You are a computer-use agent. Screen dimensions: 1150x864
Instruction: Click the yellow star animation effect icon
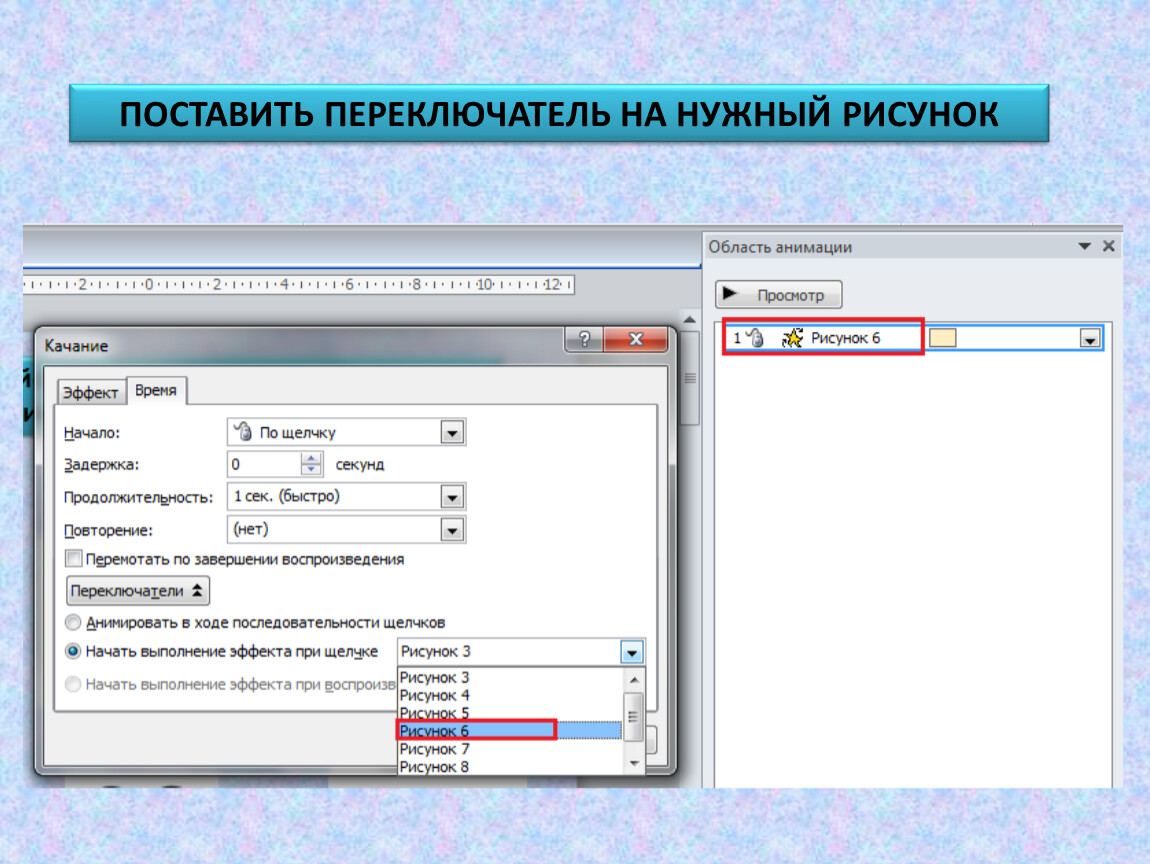click(792, 339)
